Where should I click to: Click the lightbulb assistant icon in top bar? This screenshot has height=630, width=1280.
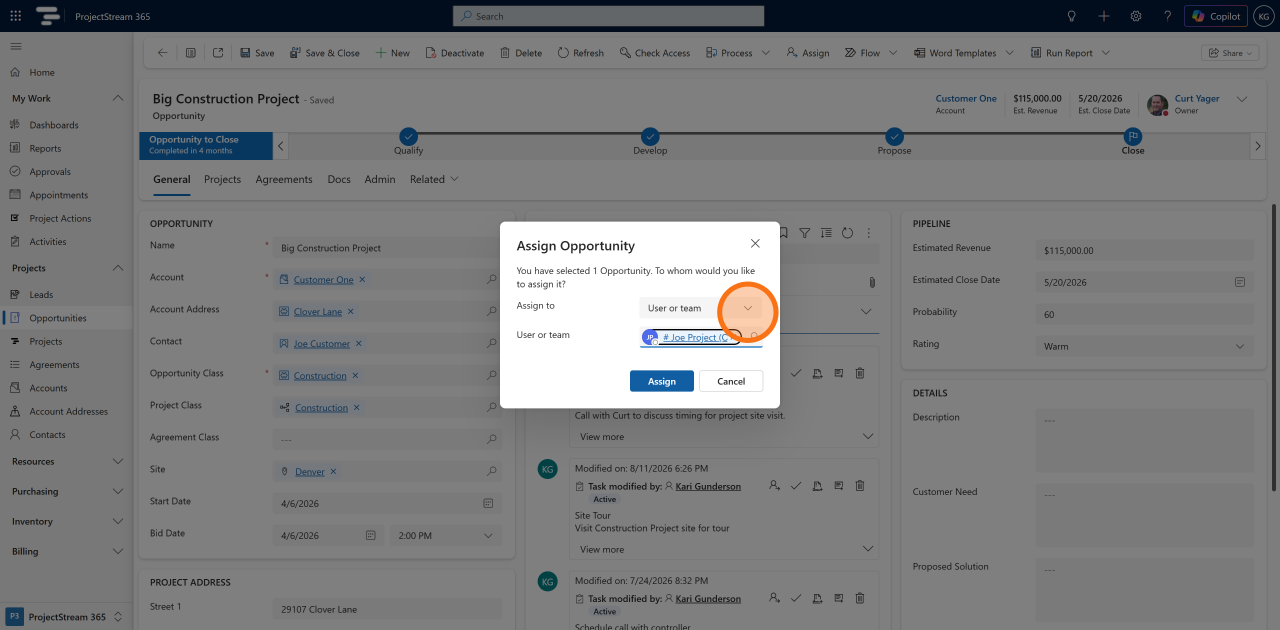pyautogui.click(x=1072, y=16)
